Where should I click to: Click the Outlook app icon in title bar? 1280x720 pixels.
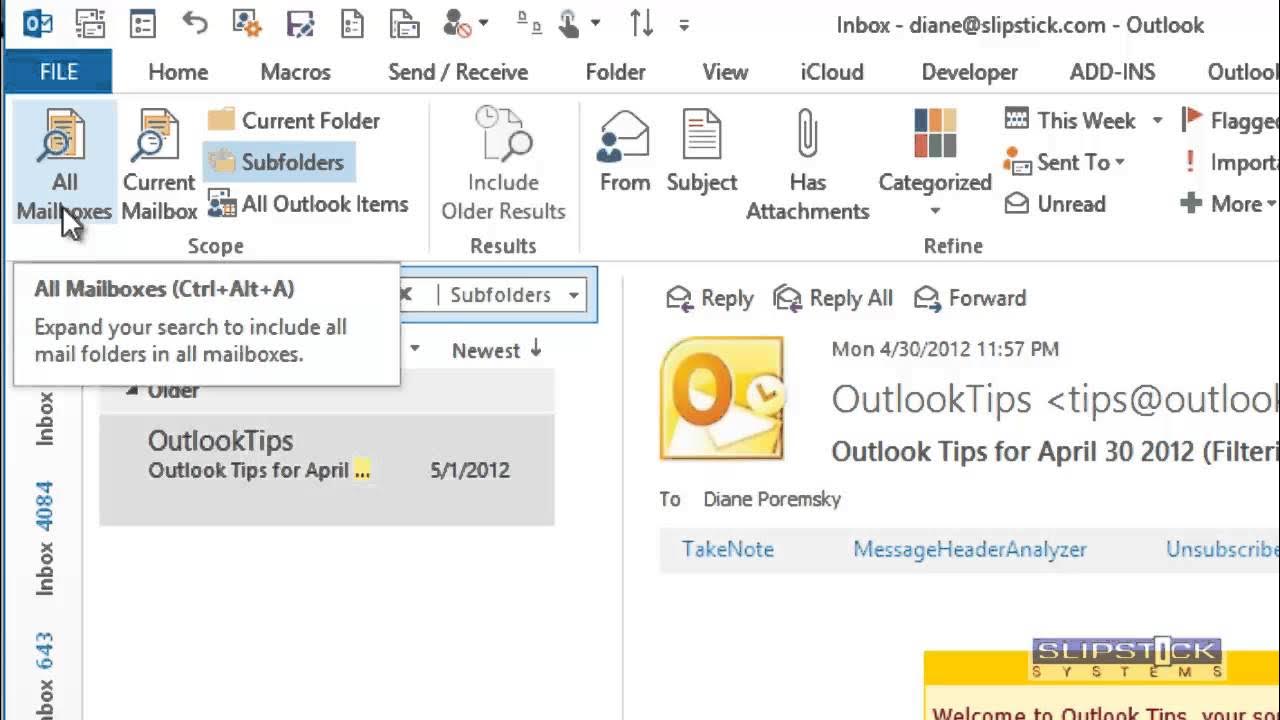[37, 24]
